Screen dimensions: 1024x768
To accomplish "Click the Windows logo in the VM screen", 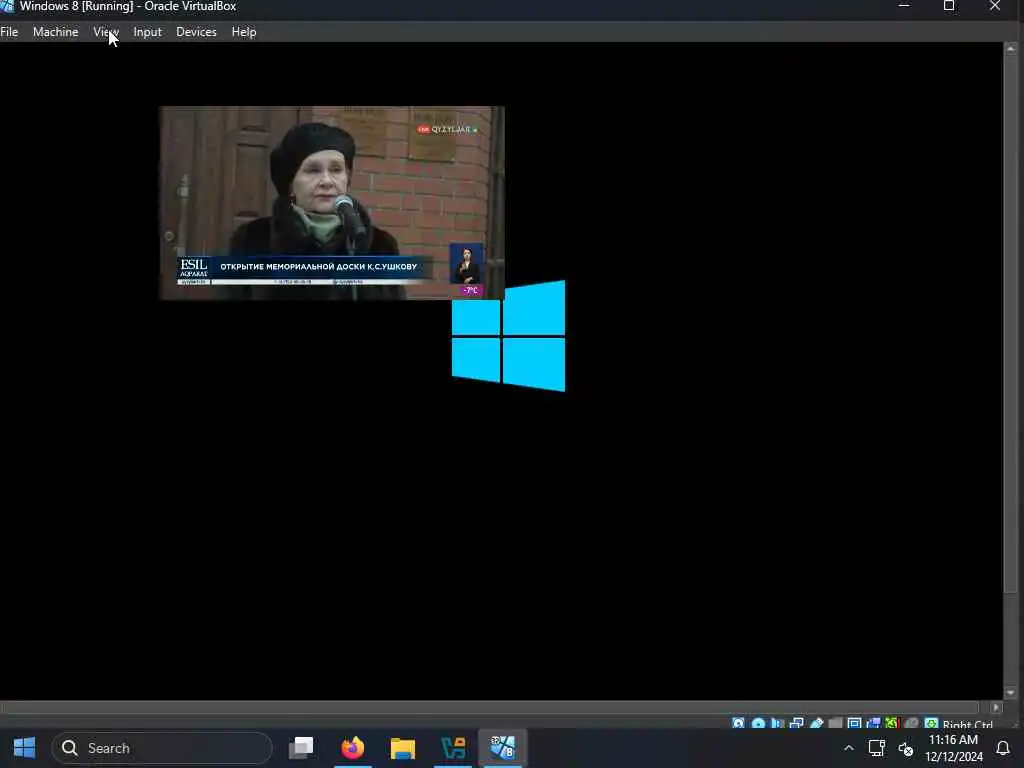I will pos(508,336).
